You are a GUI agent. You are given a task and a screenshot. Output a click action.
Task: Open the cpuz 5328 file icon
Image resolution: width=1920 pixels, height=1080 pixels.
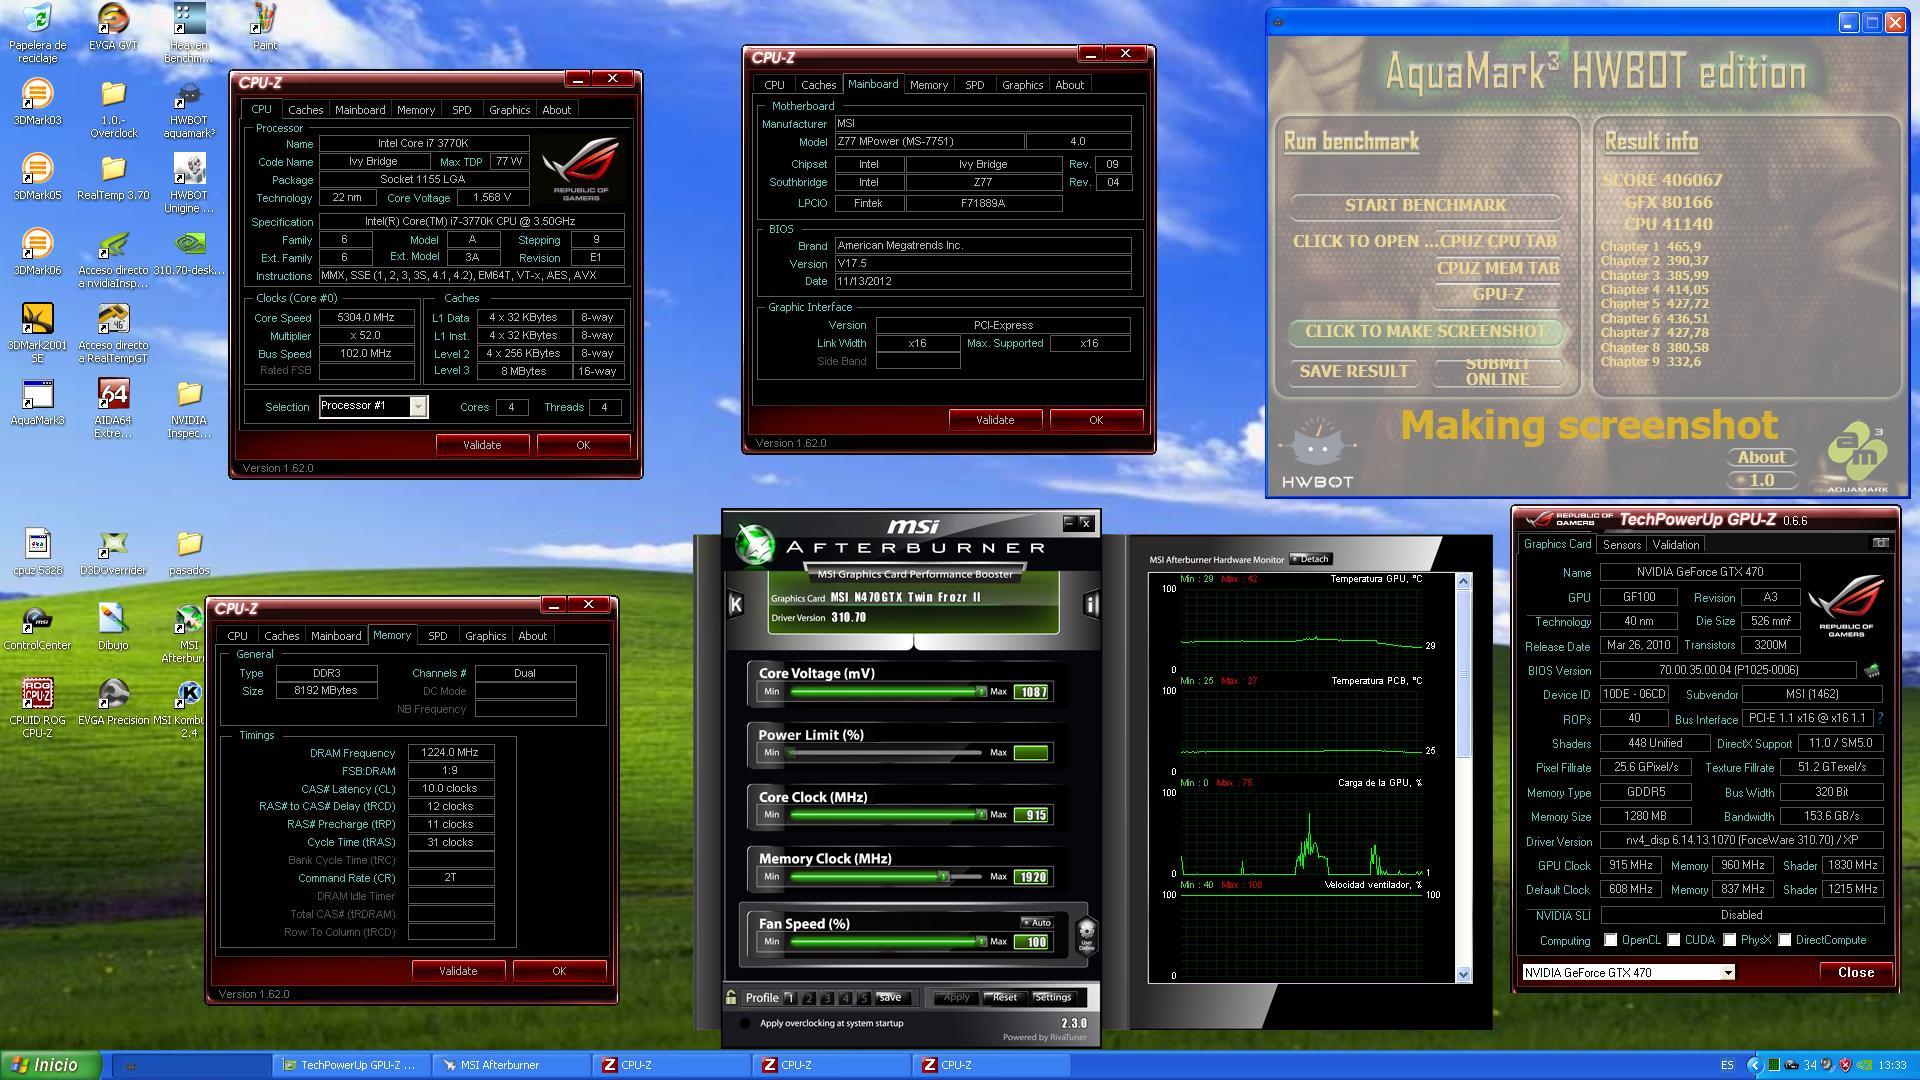37,552
